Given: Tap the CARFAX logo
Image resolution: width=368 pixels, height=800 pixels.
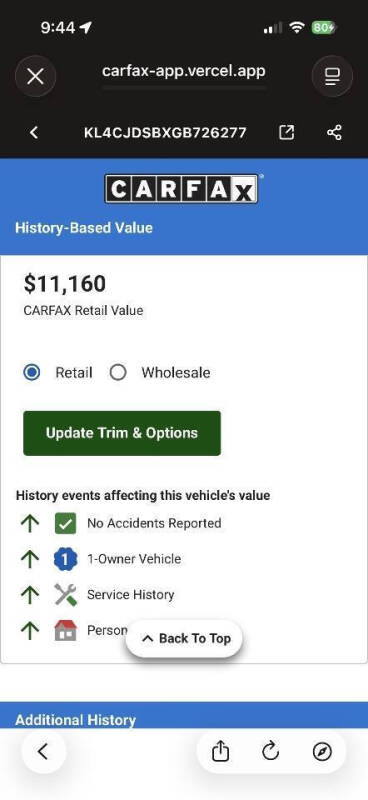Looking at the screenshot, I should 183,189.
